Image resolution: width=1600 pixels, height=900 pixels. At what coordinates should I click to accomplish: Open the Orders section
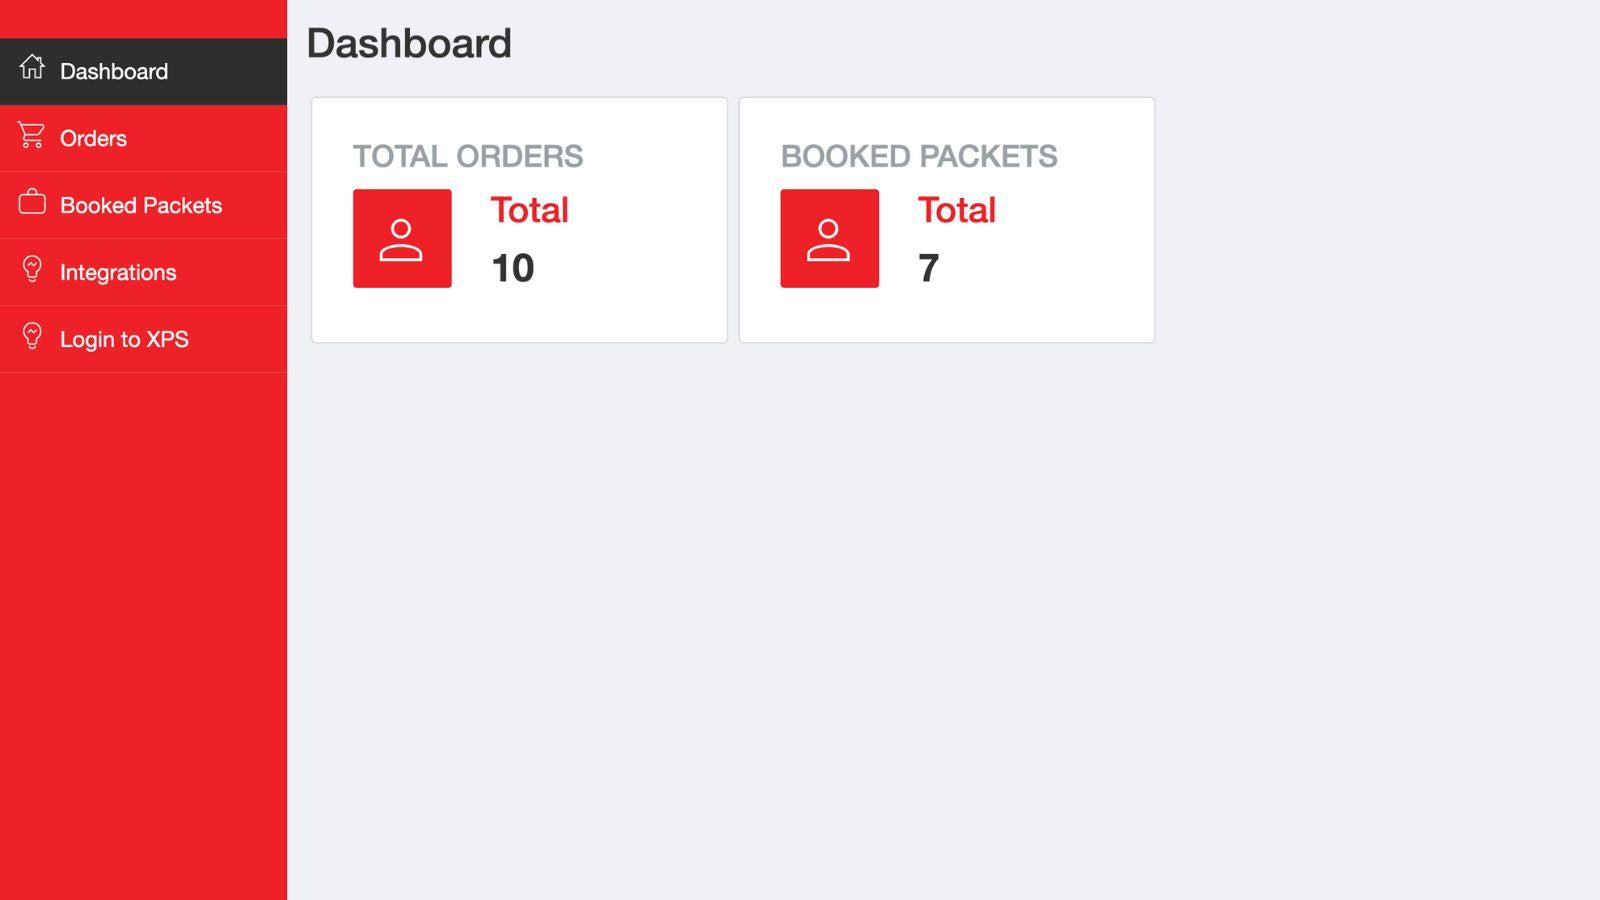coord(94,138)
